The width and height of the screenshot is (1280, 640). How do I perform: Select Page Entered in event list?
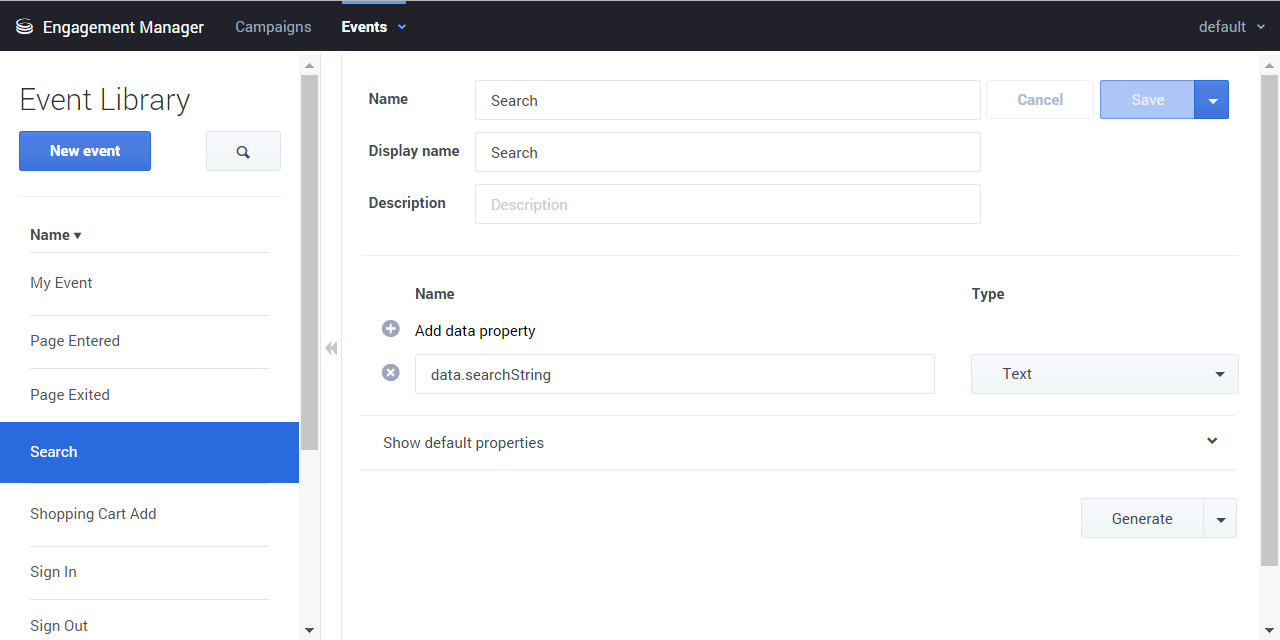point(75,341)
